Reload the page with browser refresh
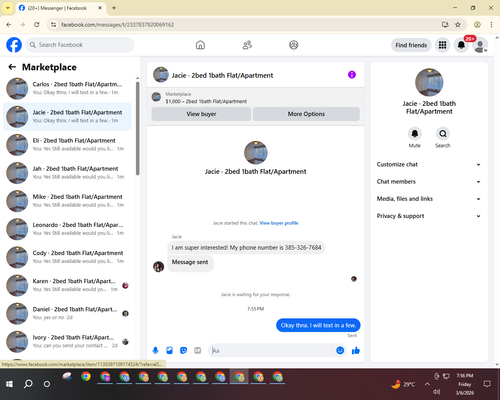 pos(37,24)
